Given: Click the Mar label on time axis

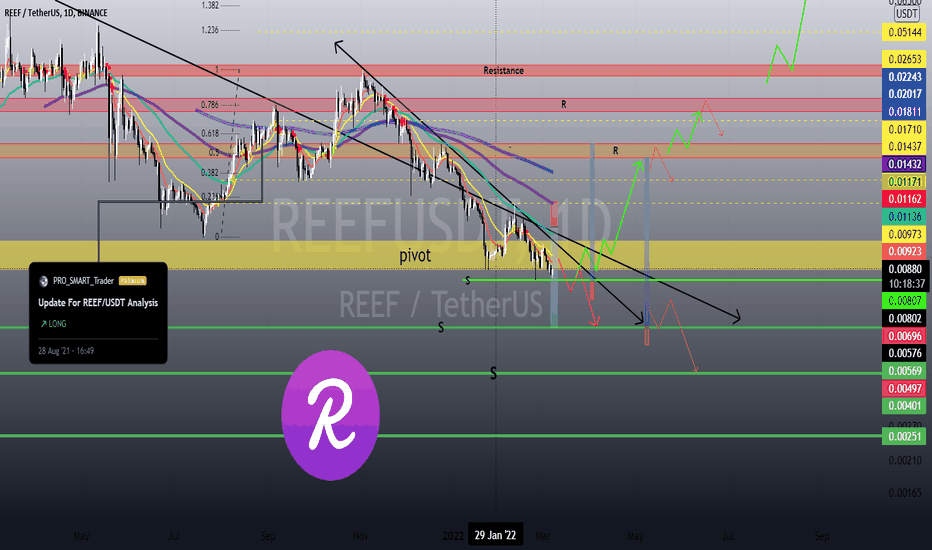Looking at the screenshot, I should [542, 536].
